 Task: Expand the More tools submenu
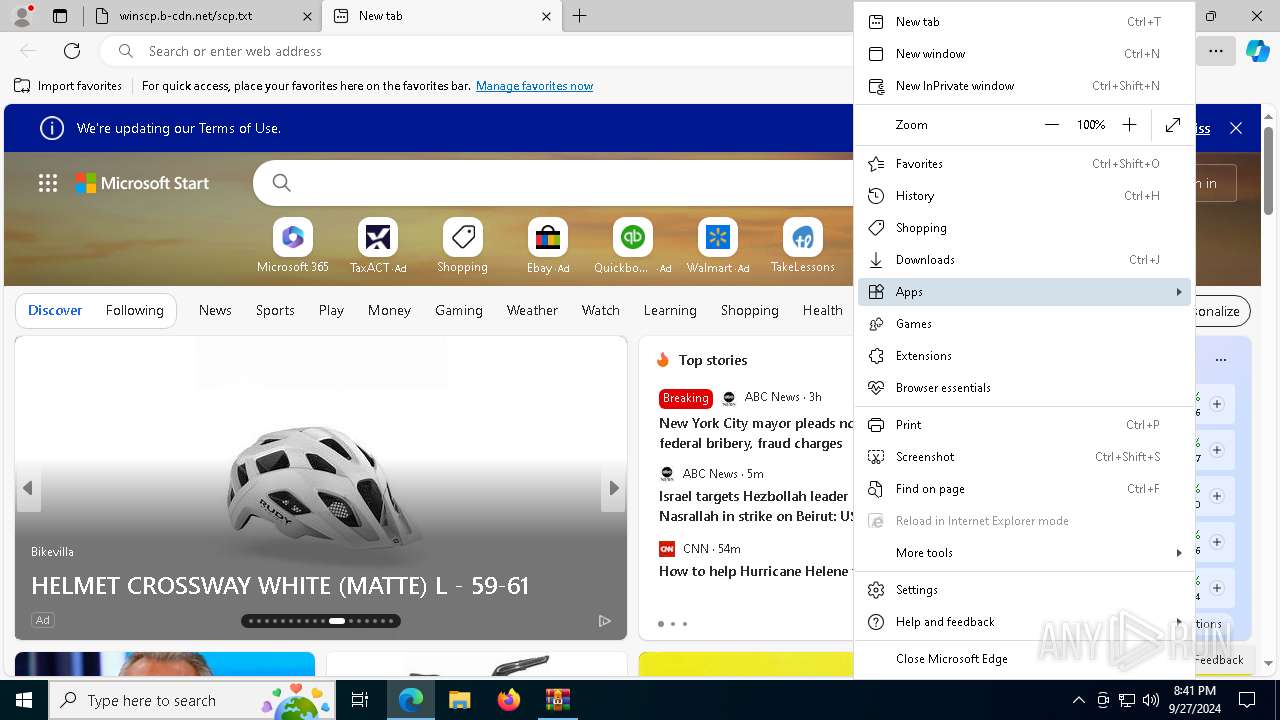coord(1024,553)
